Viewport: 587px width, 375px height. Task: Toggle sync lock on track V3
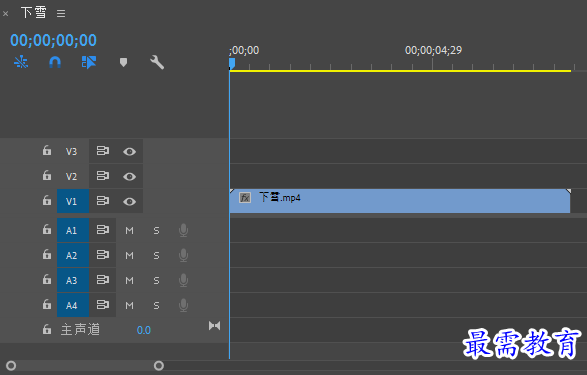pyautogui.click(x=103, y=151)
